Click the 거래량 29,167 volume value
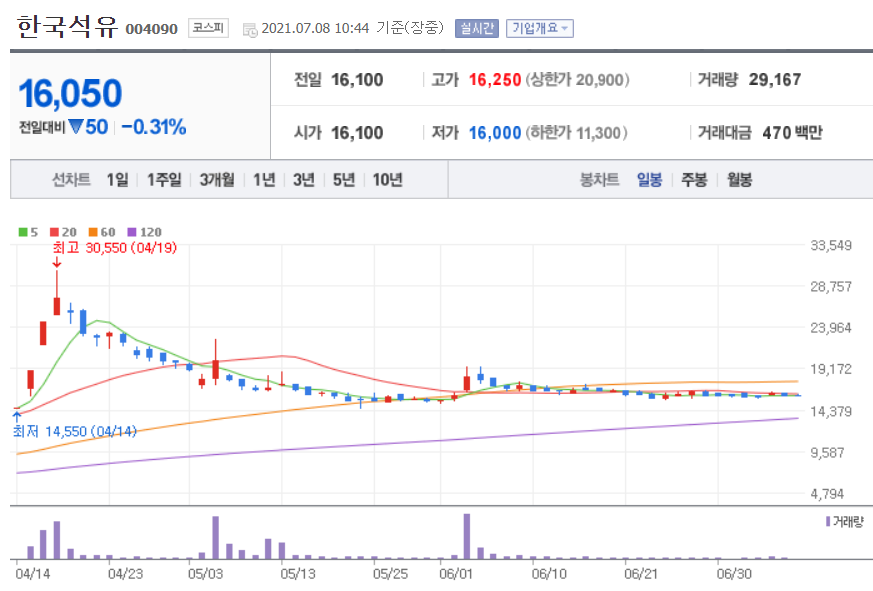This screenshot has width=873, height=591. 774,80
